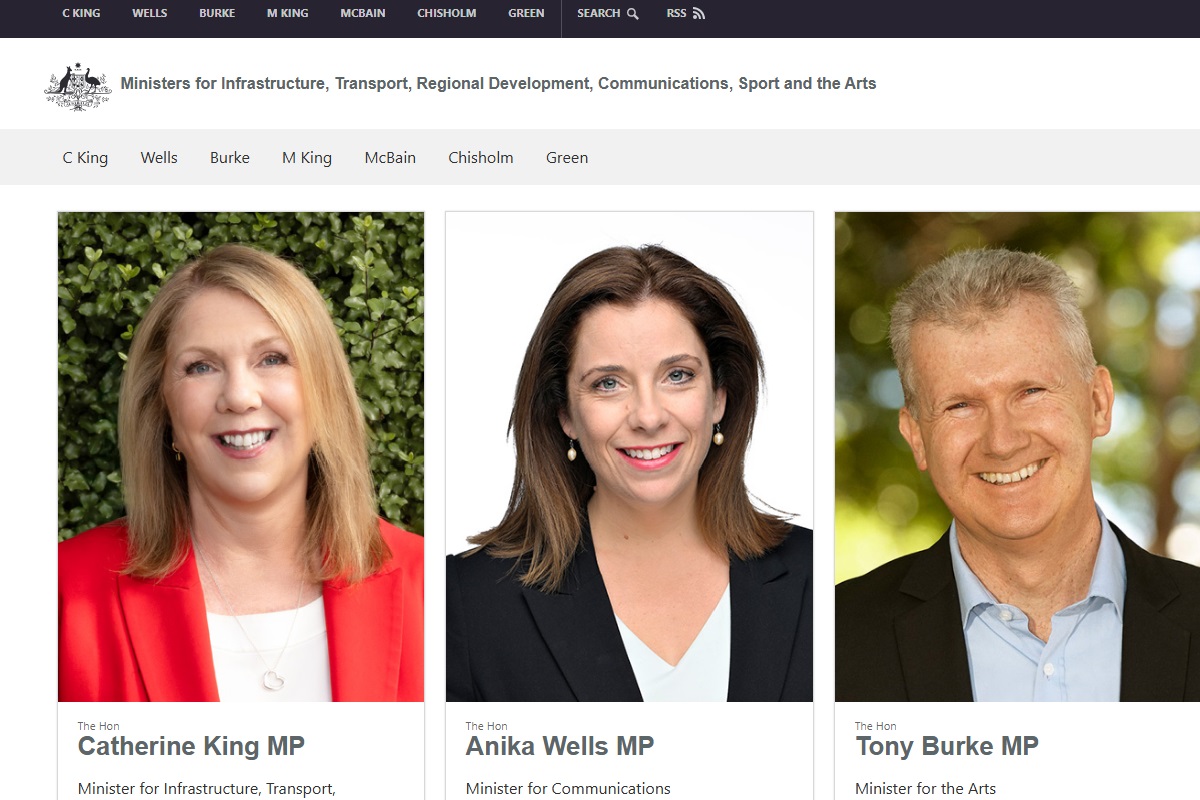Screen dimensions: 1200x800
Task: Select M King in the secondary navigation
Action: (306, 157)
